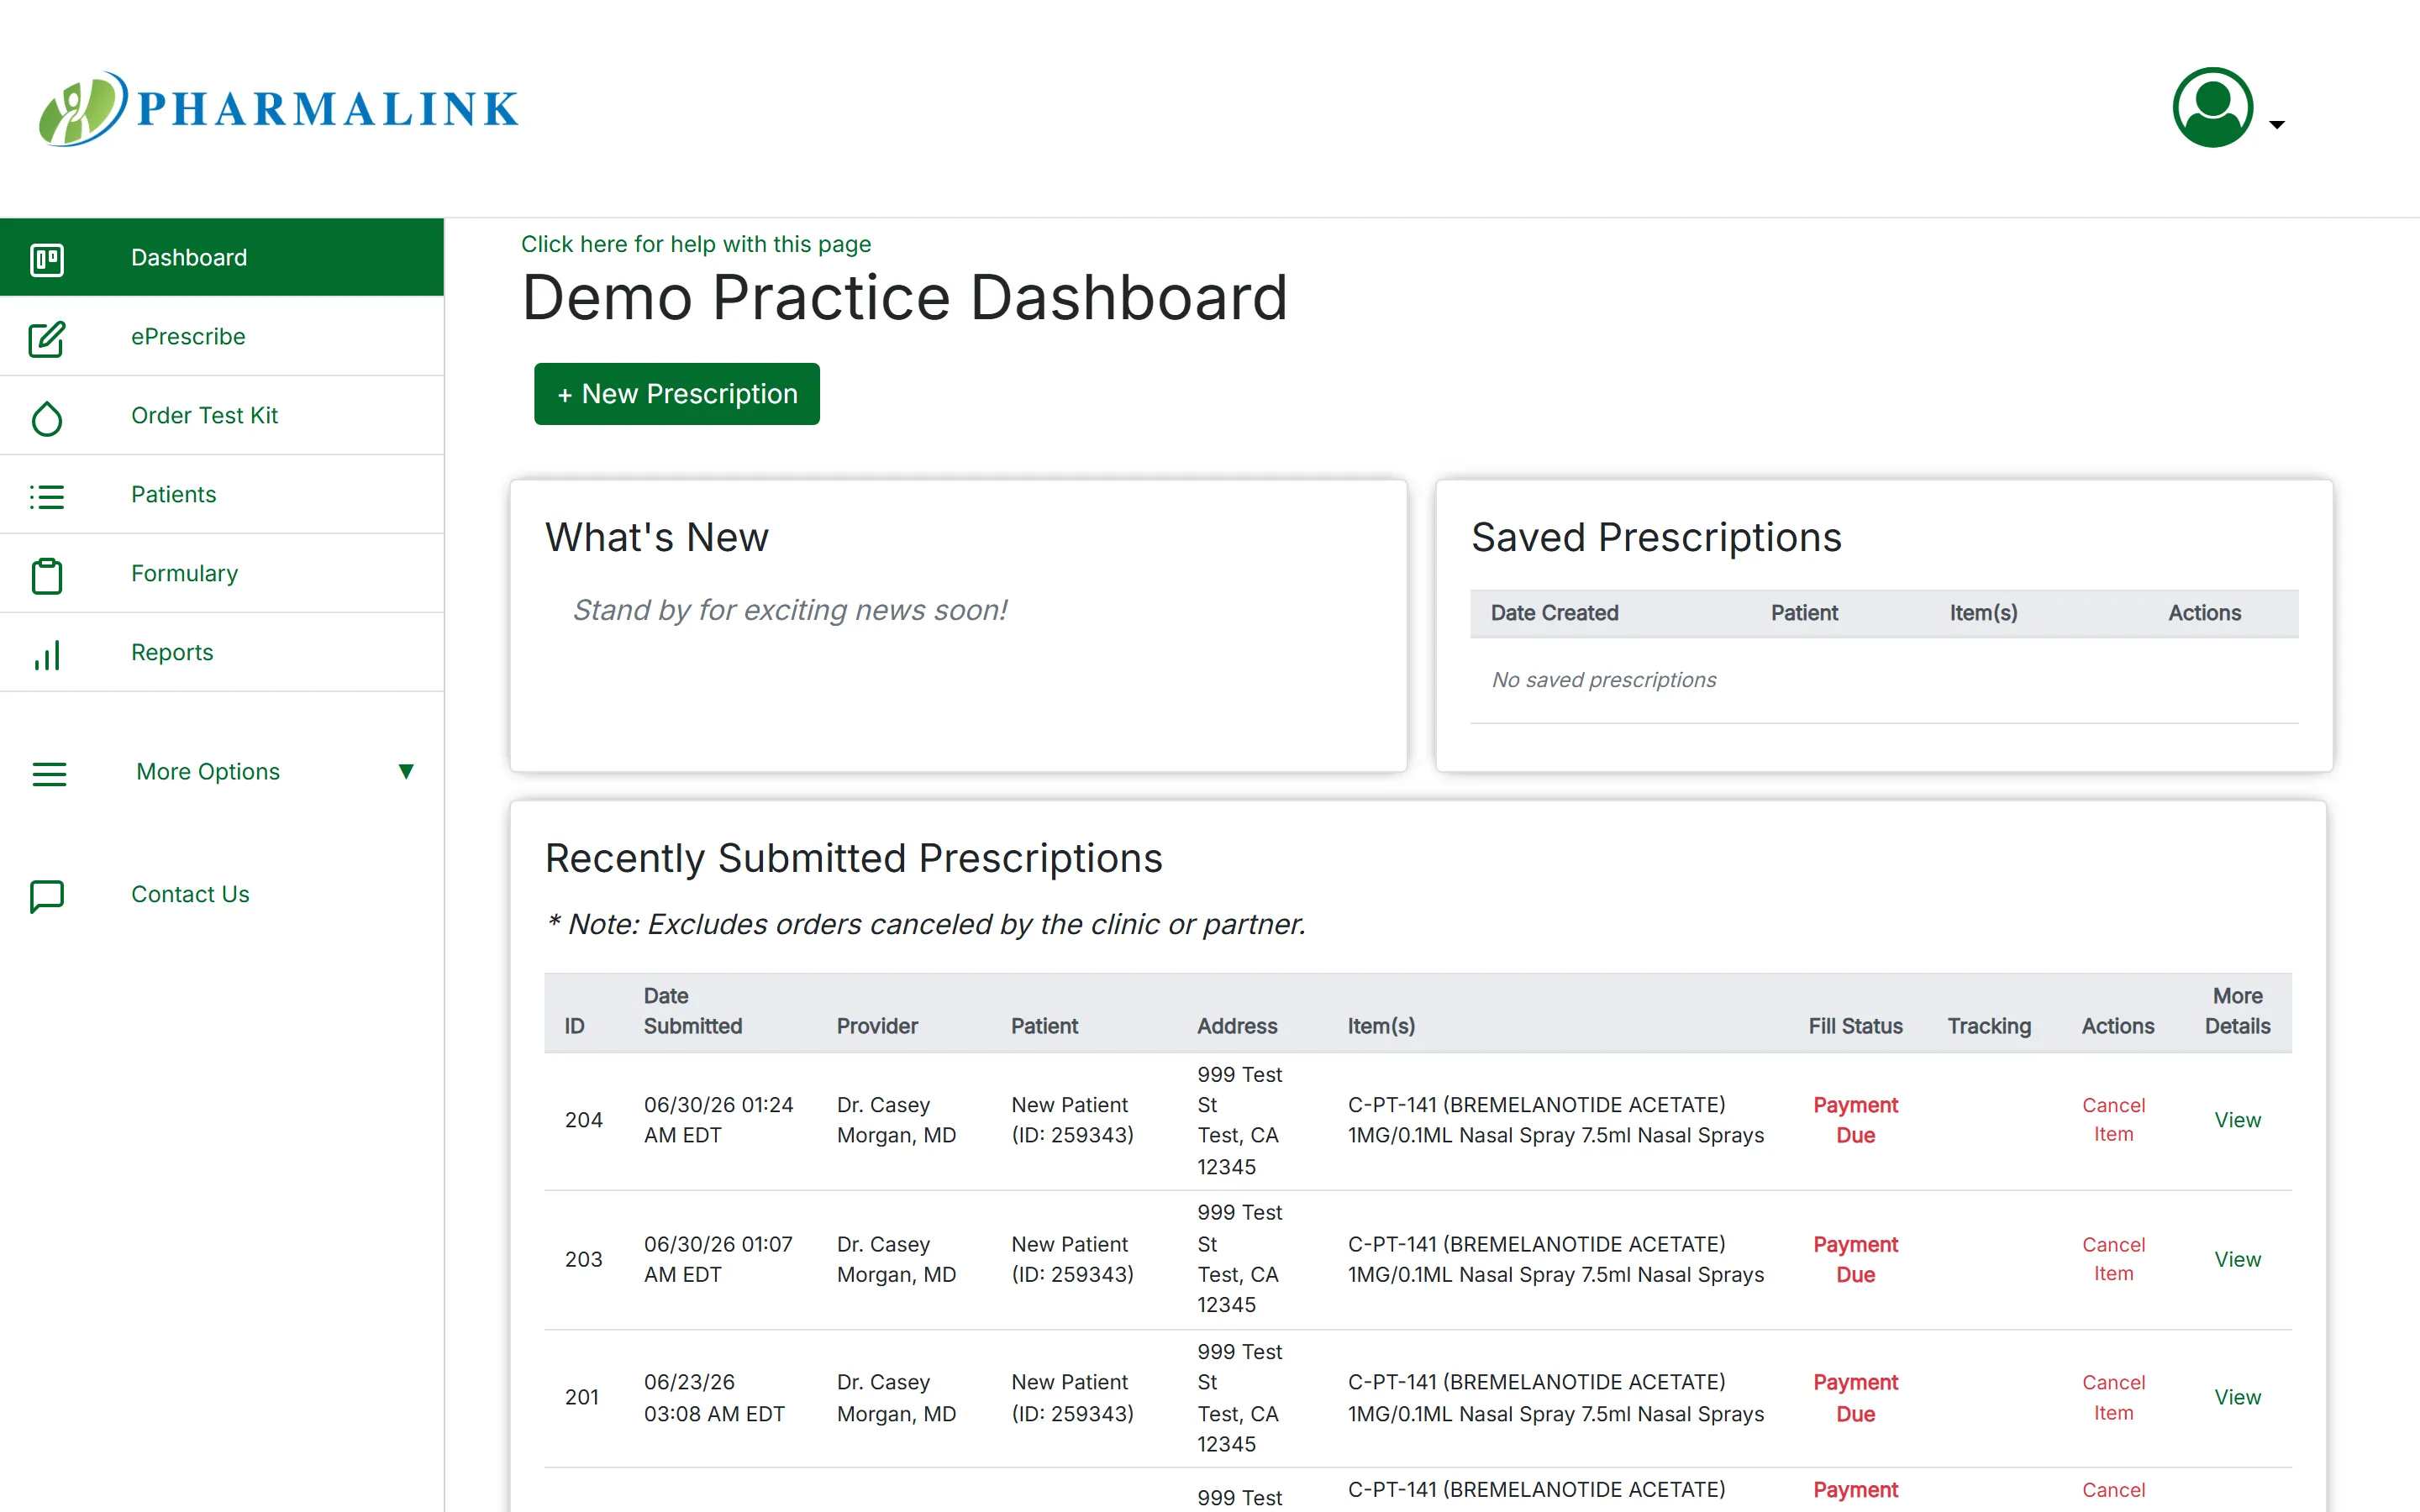Click Dr. Casey Morgan, MD in row 203

tap(896, 1259)
